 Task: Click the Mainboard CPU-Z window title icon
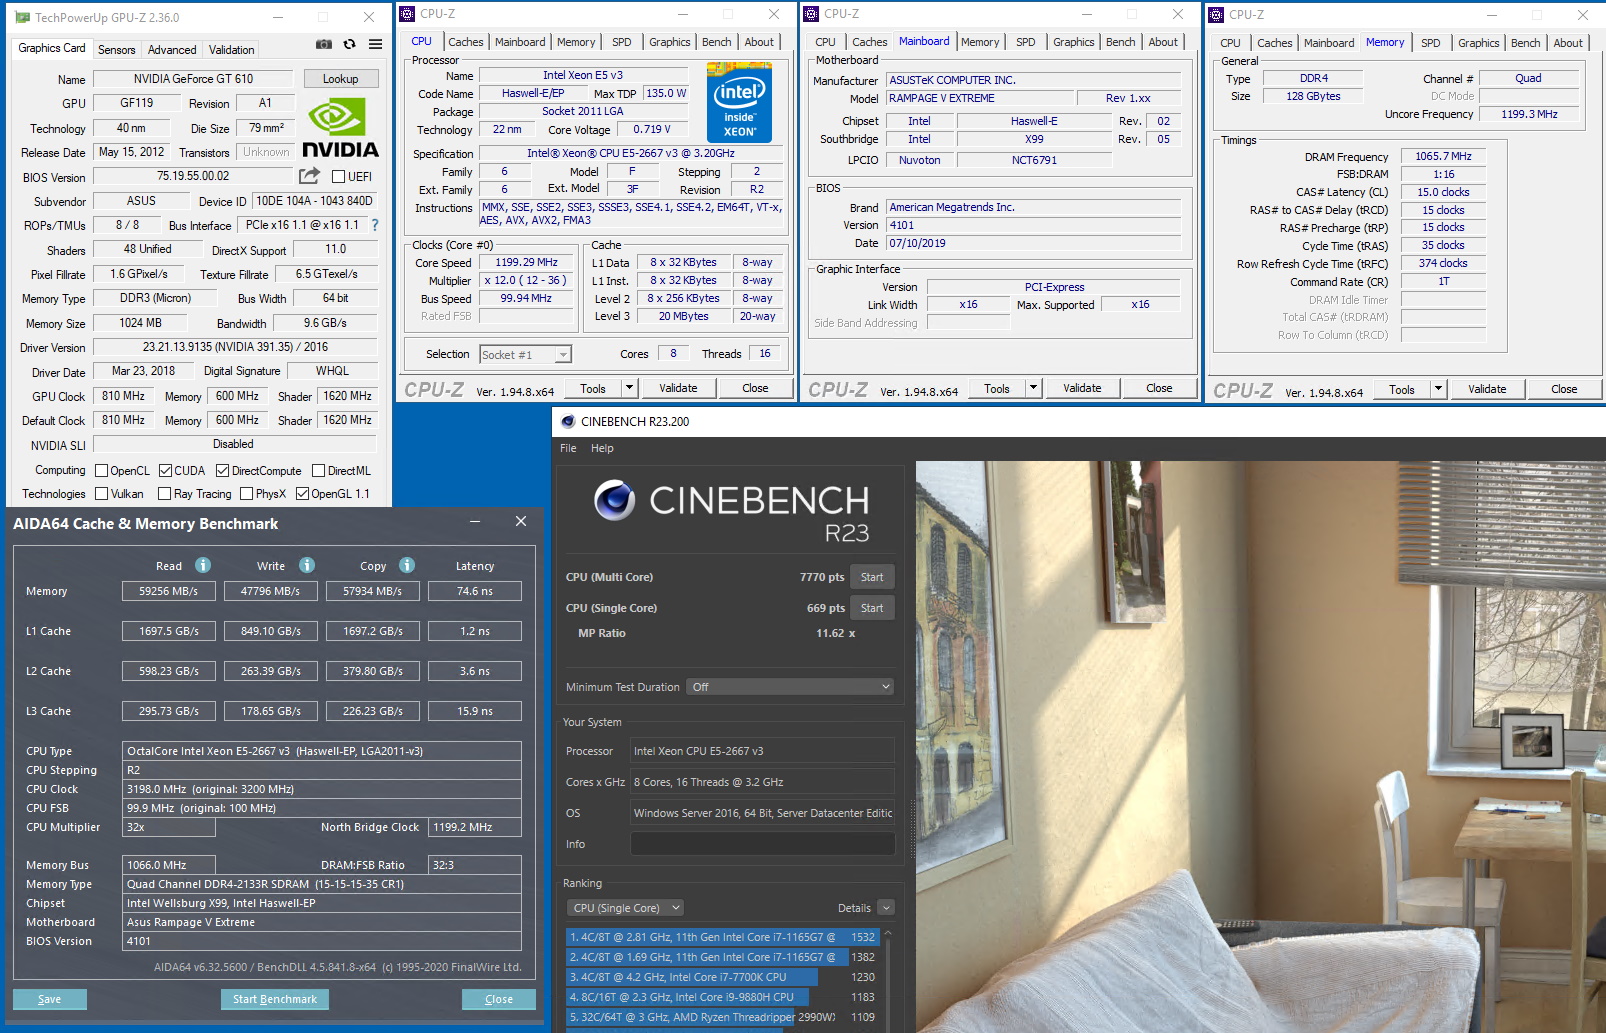coord(812,14)
